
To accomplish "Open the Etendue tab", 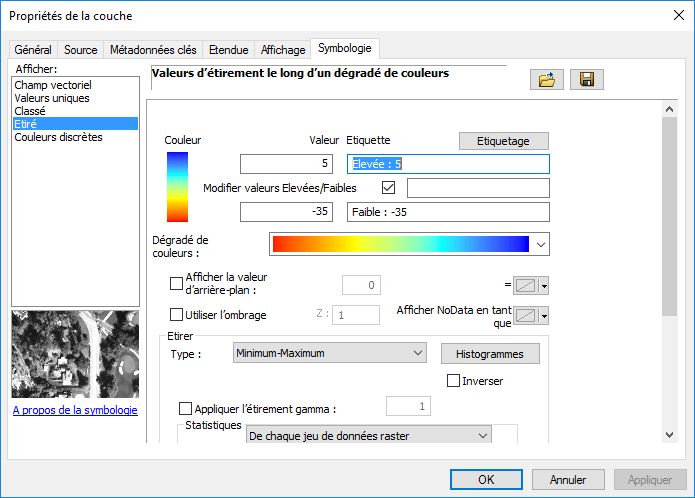I will (228, 49).
